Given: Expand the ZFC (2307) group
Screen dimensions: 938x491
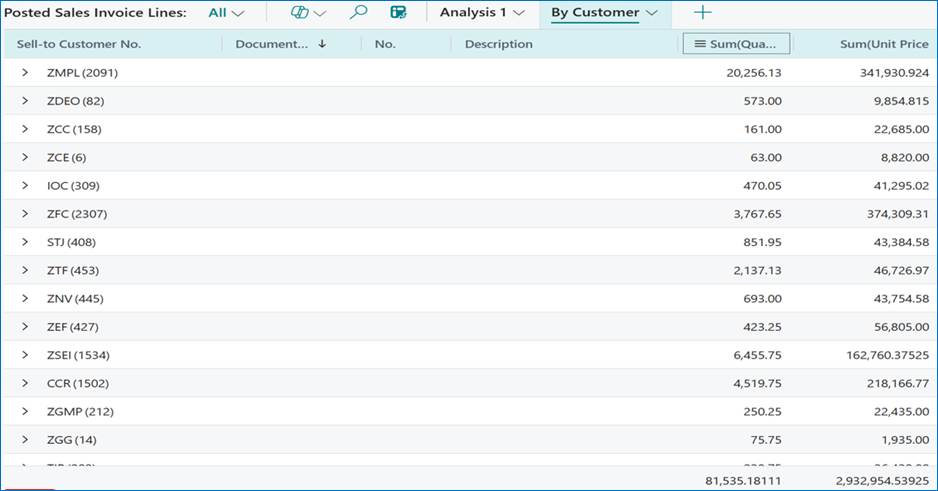Looking at the screenshot, I should click(x=25, y=214).
